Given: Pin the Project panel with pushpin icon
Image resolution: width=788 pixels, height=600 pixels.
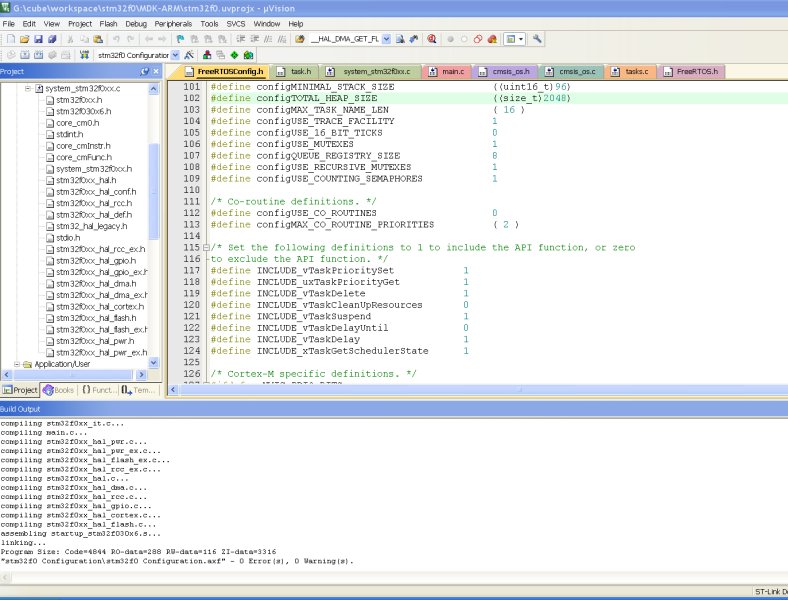Looking at the screenshot, I should click(x=144, y=72).
